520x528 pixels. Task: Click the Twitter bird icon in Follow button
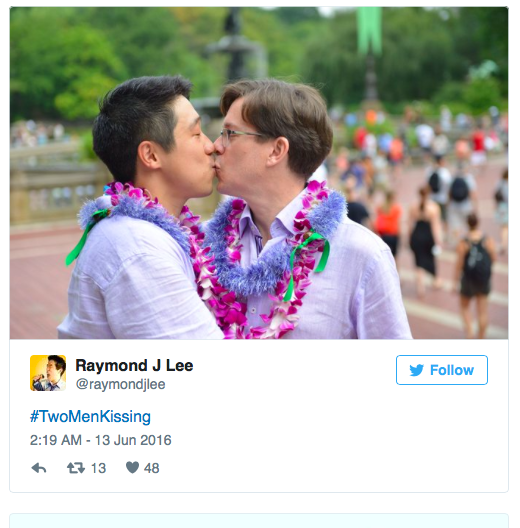tap(417, 370)
